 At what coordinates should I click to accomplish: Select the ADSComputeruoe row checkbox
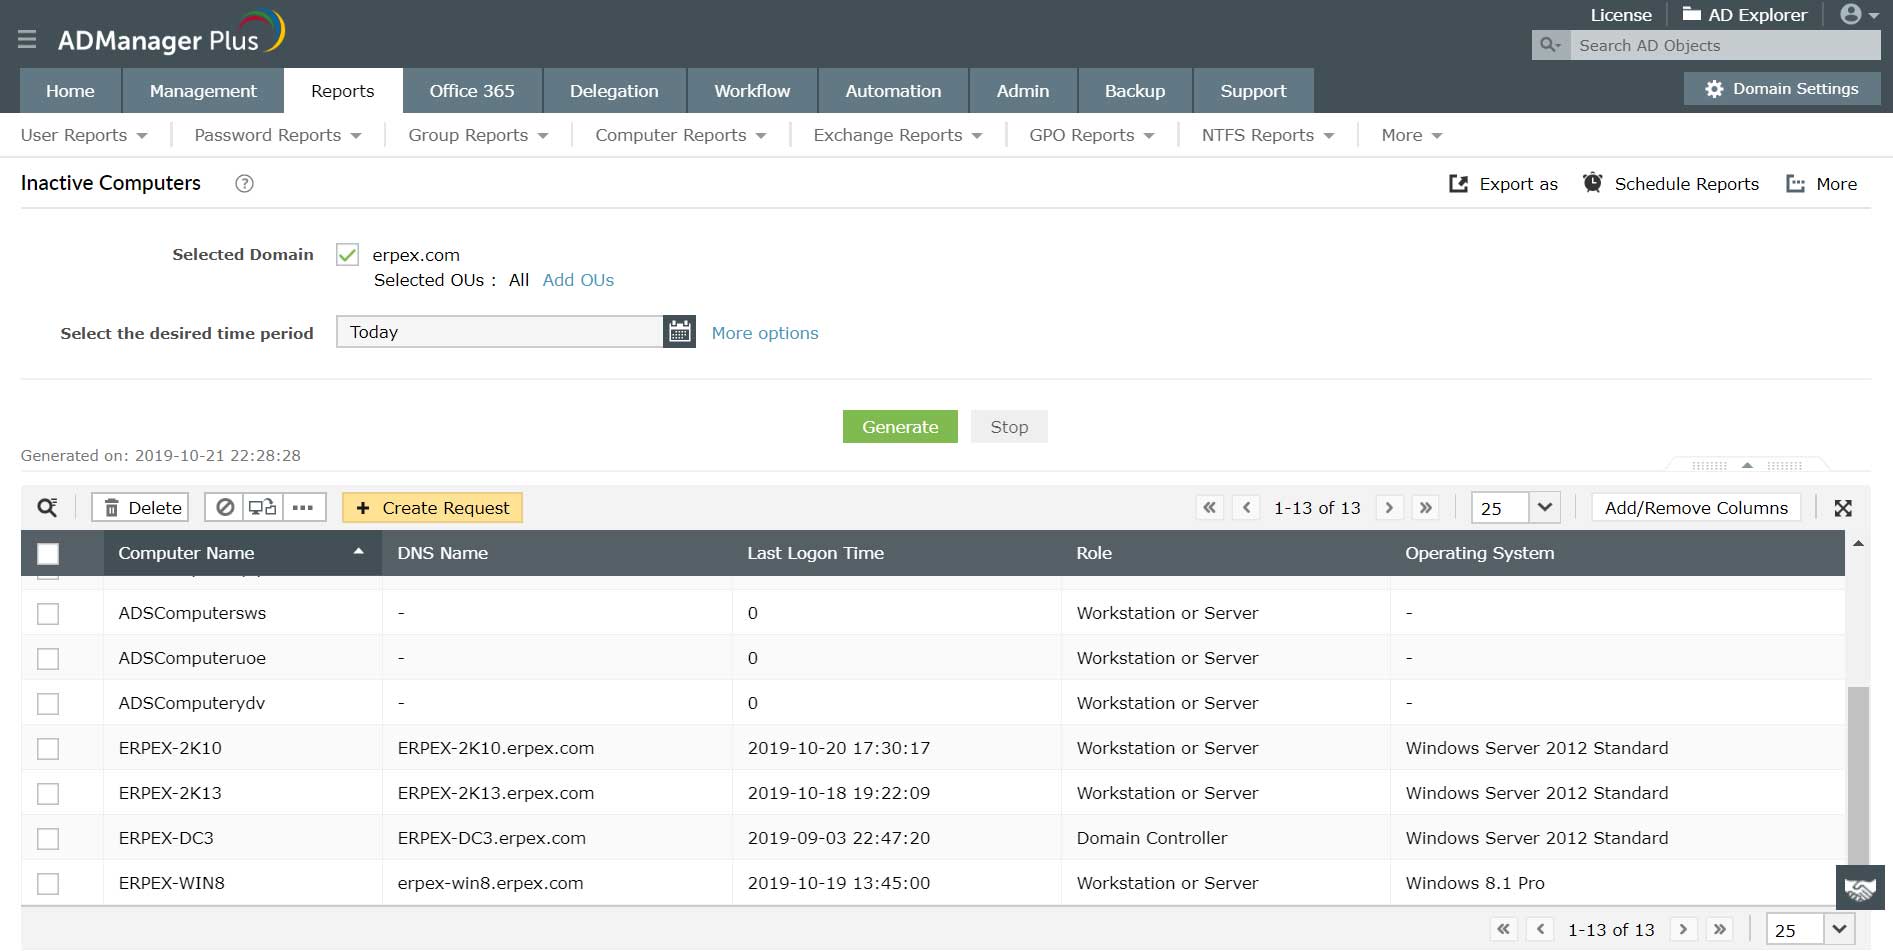pos(48,658)
